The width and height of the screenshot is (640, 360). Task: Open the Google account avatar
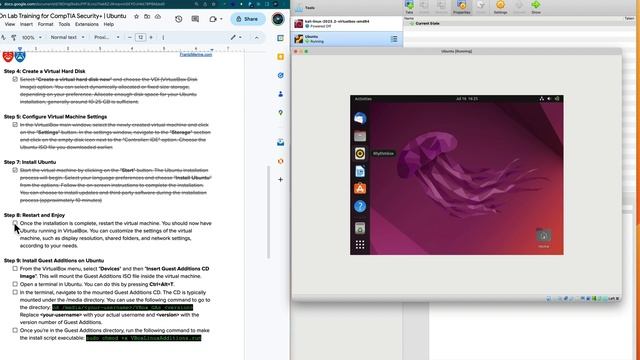point(278,19)
